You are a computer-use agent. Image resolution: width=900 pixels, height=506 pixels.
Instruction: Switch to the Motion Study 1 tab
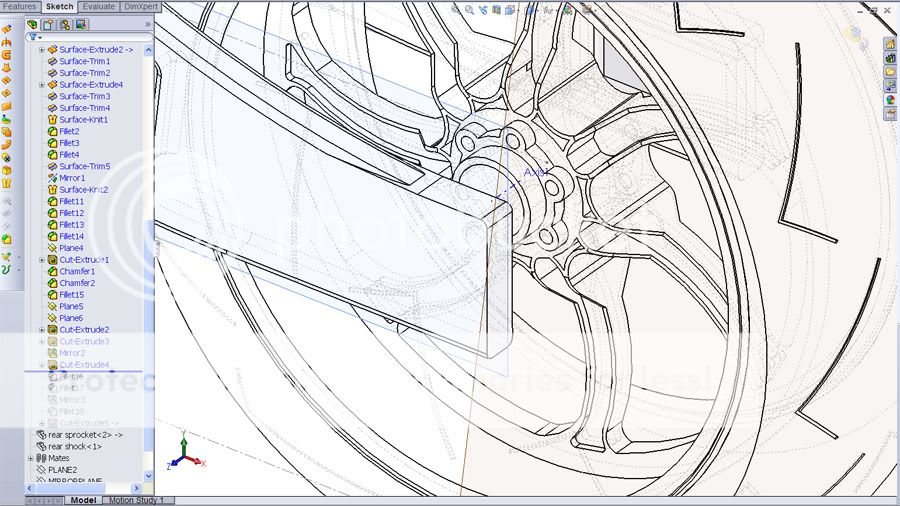click(136, 500)
